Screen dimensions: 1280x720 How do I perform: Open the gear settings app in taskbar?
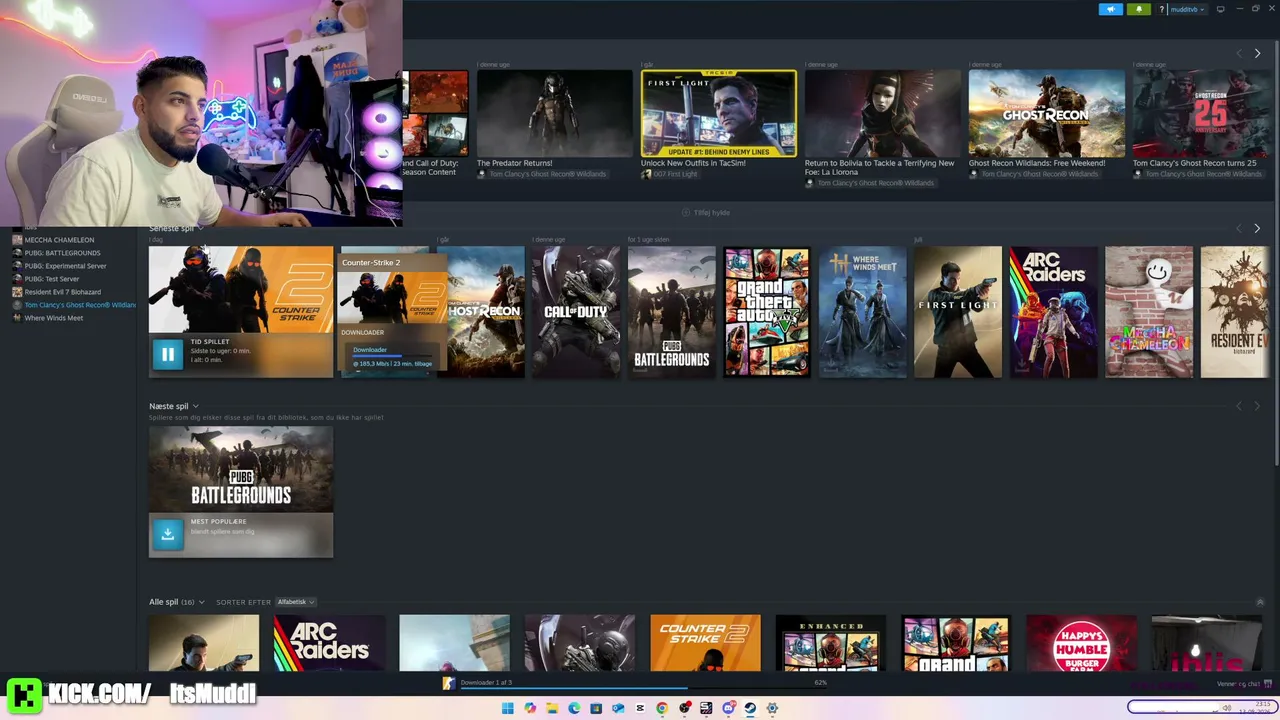tap(772, 708)
